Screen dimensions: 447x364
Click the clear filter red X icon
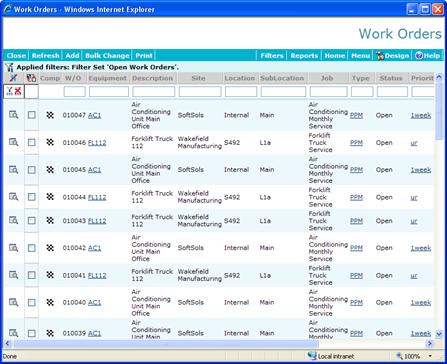coord(18,91)
